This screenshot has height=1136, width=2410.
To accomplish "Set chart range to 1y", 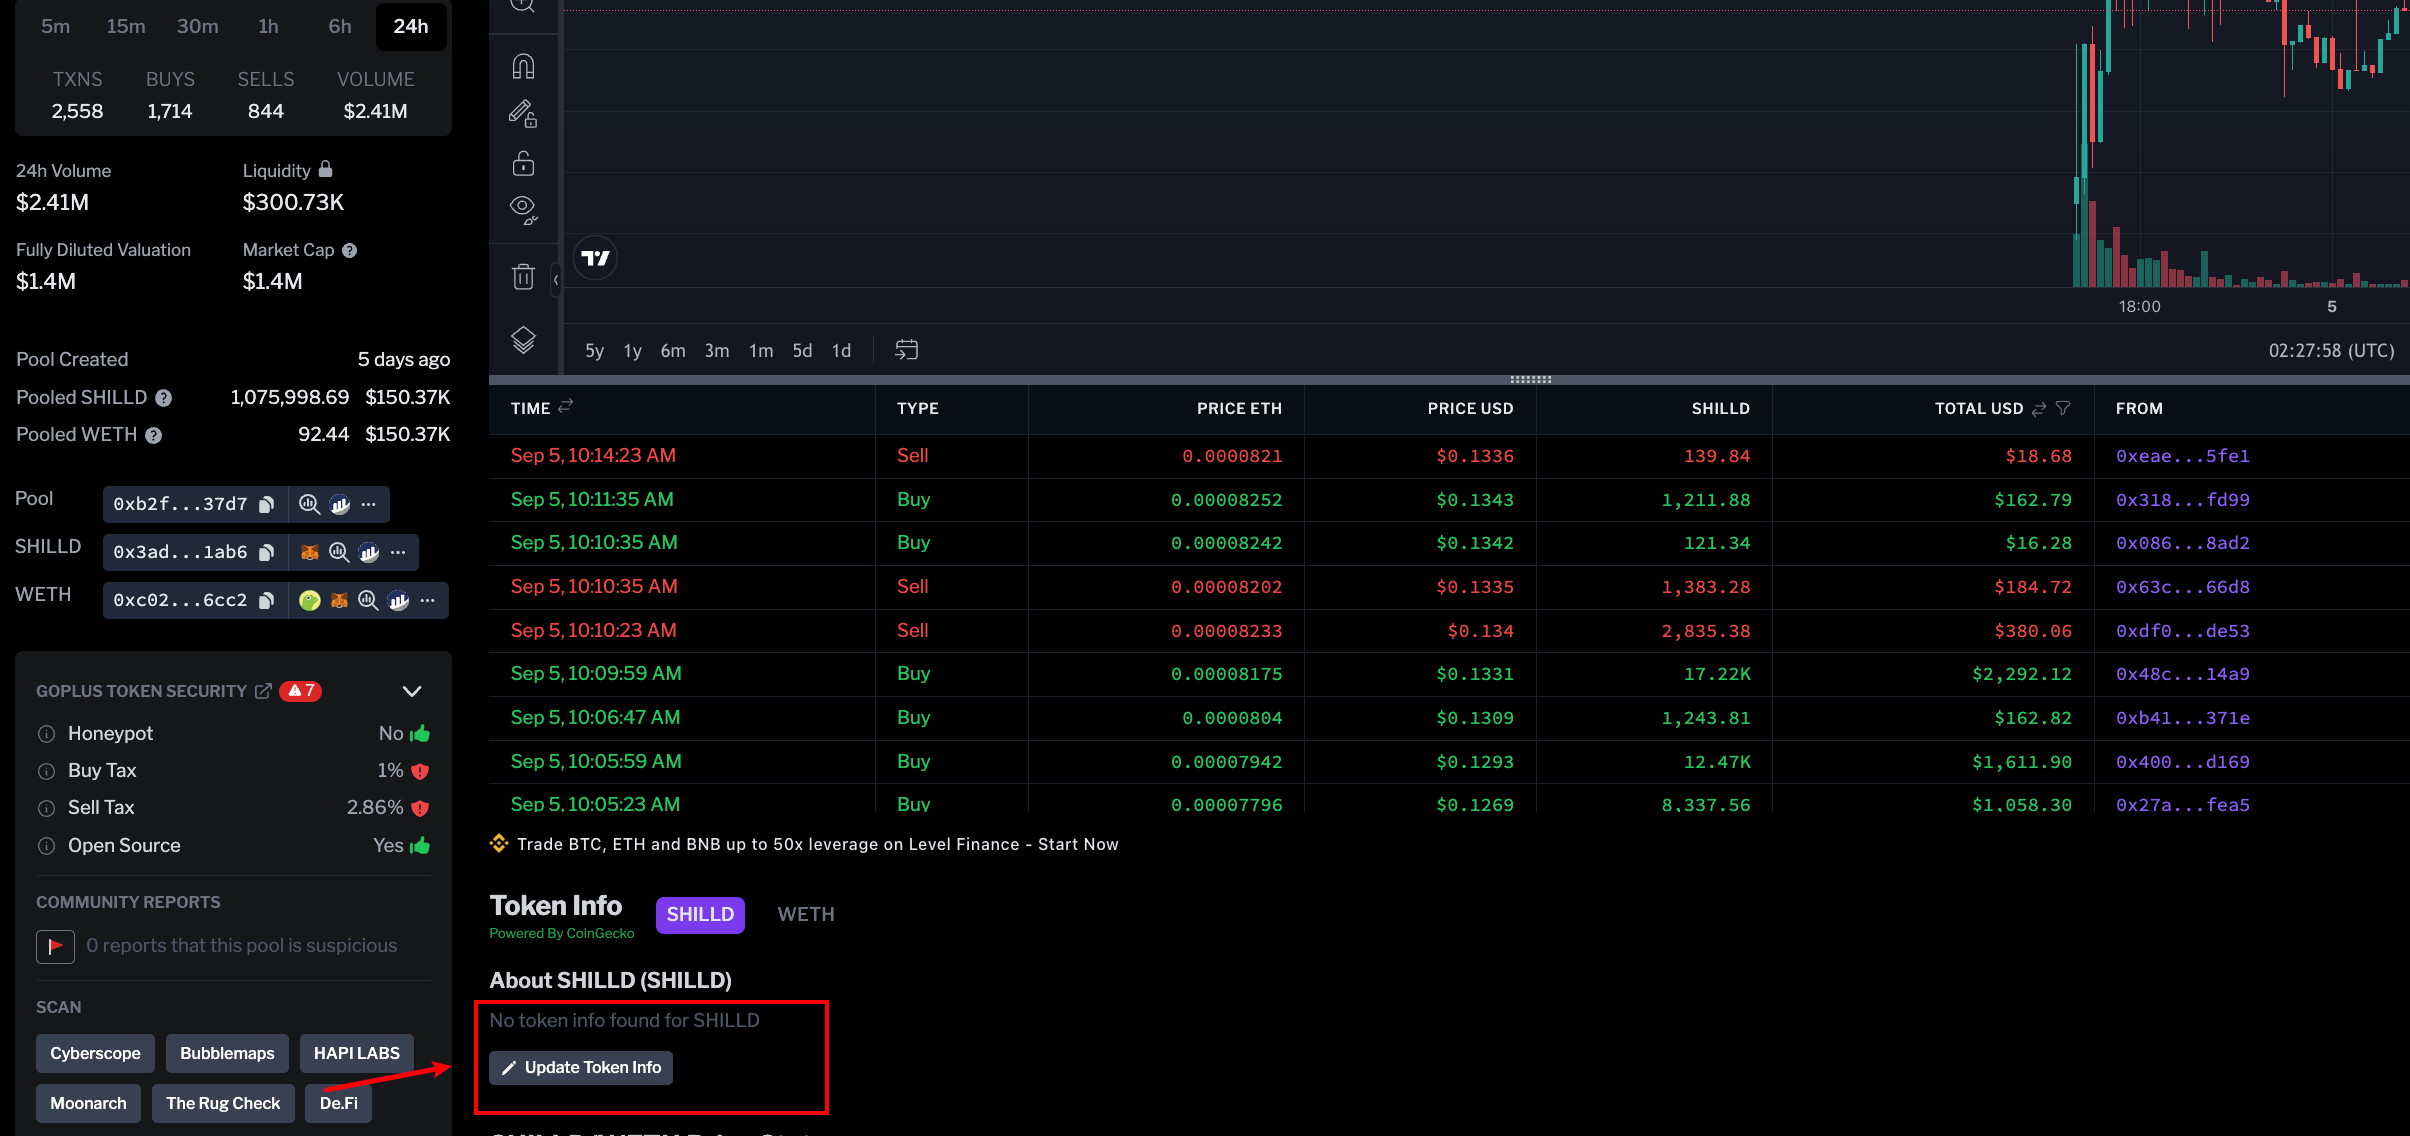I will coord(632,351).
